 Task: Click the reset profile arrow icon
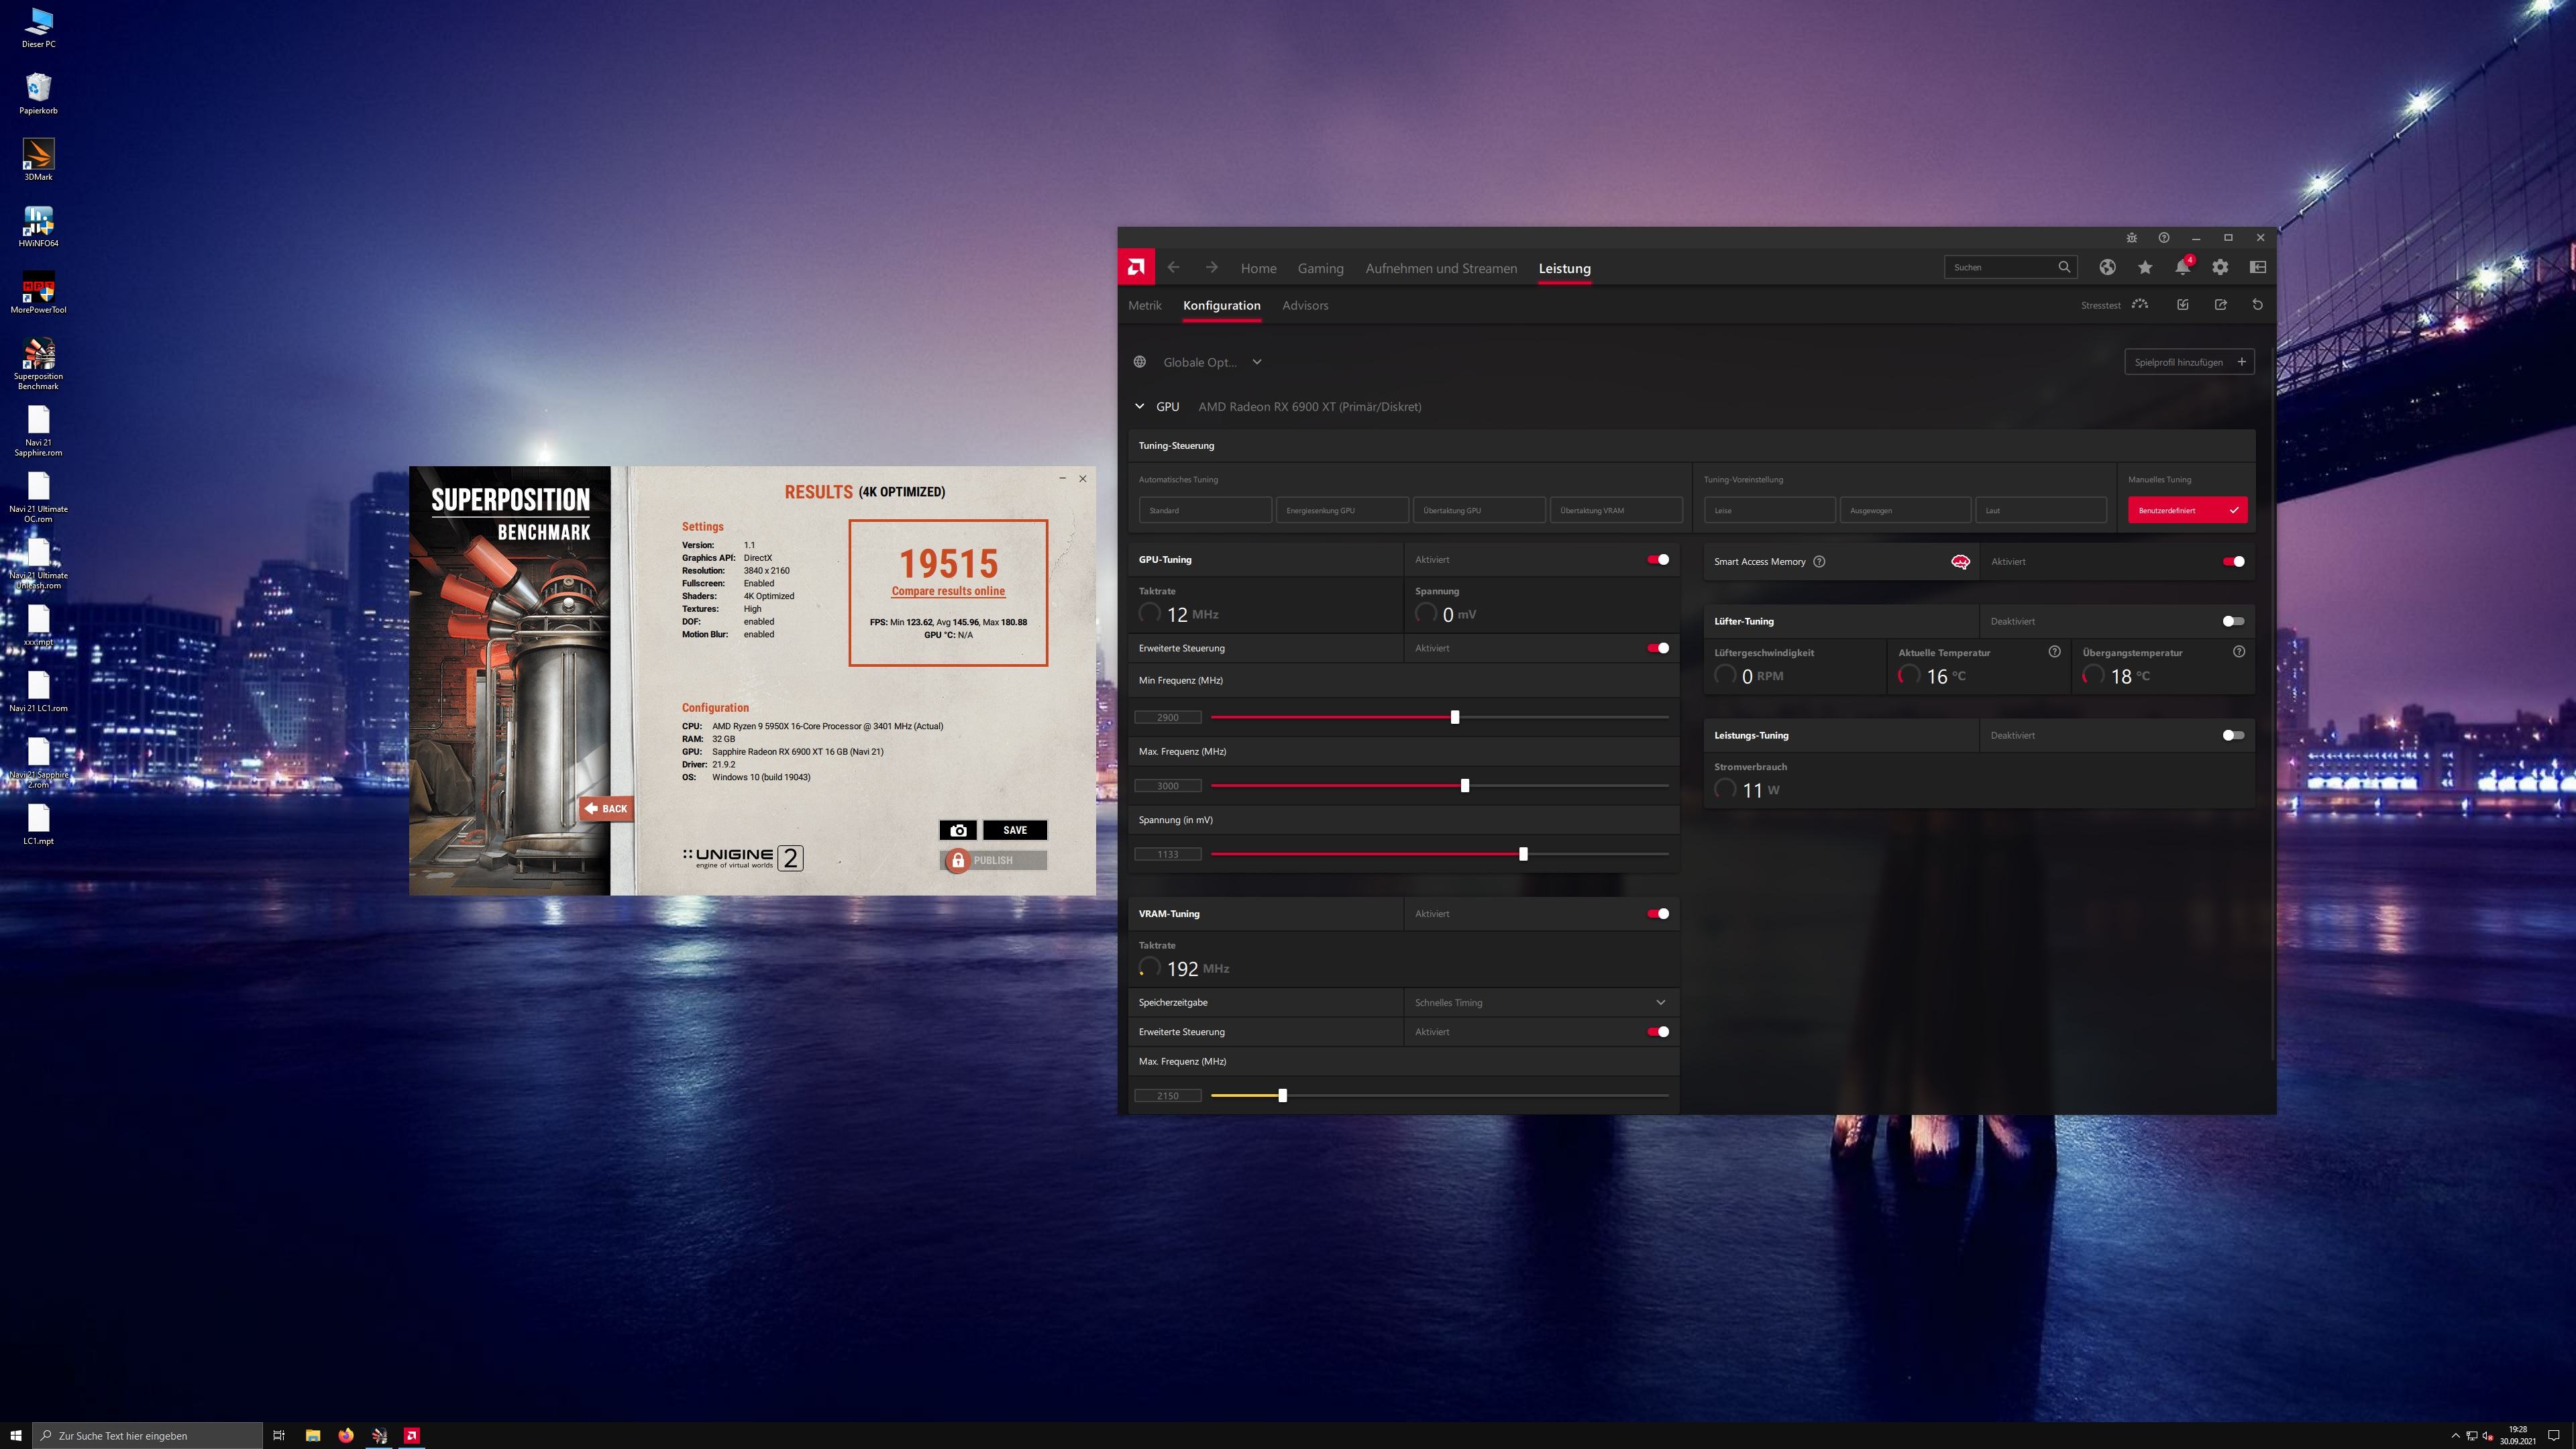pyautogui.click(x=2257, y=305)
